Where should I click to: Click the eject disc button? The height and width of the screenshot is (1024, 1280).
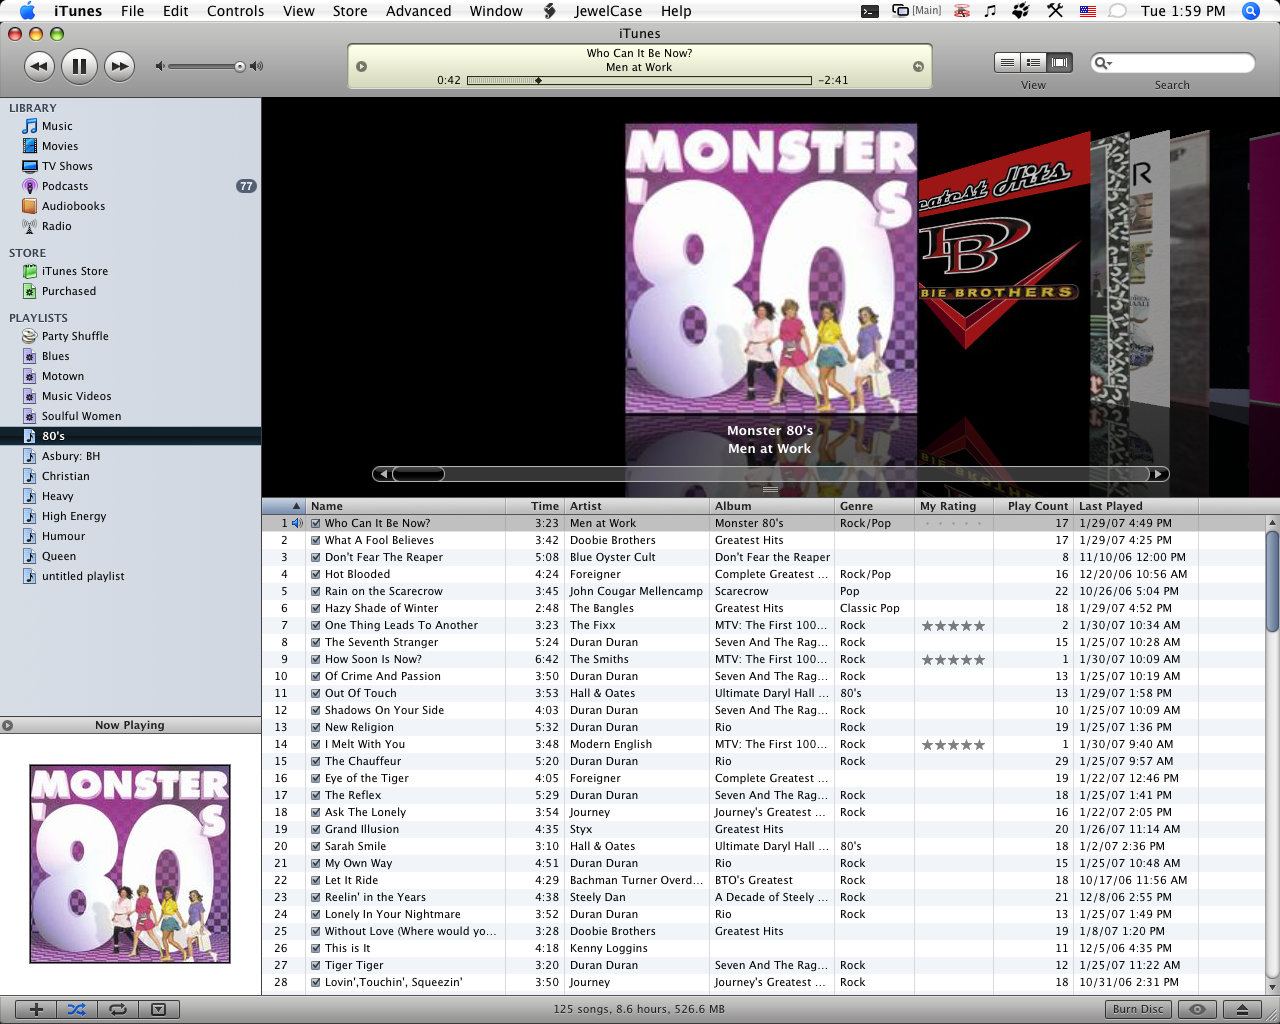pos(1242,1009)
